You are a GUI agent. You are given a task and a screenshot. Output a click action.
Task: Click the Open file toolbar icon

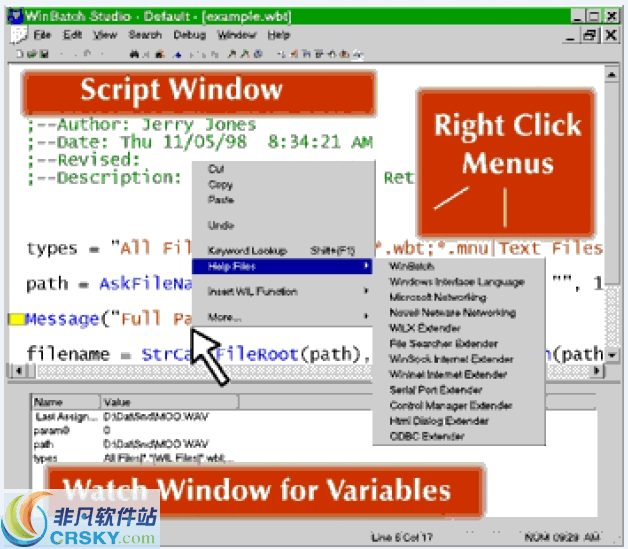tap(32, 54)
